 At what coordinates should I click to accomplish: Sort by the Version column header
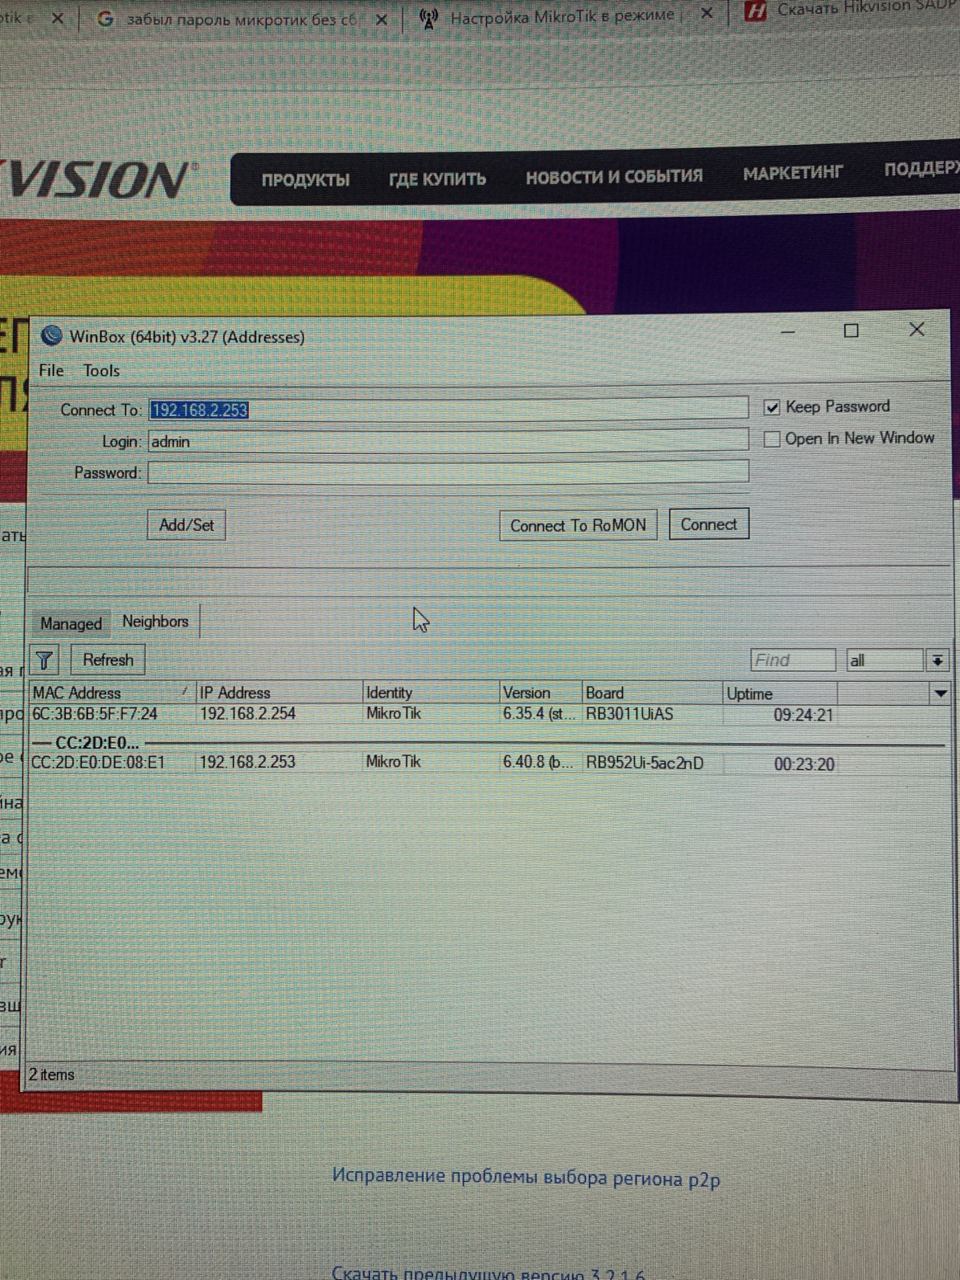[541, 693]
